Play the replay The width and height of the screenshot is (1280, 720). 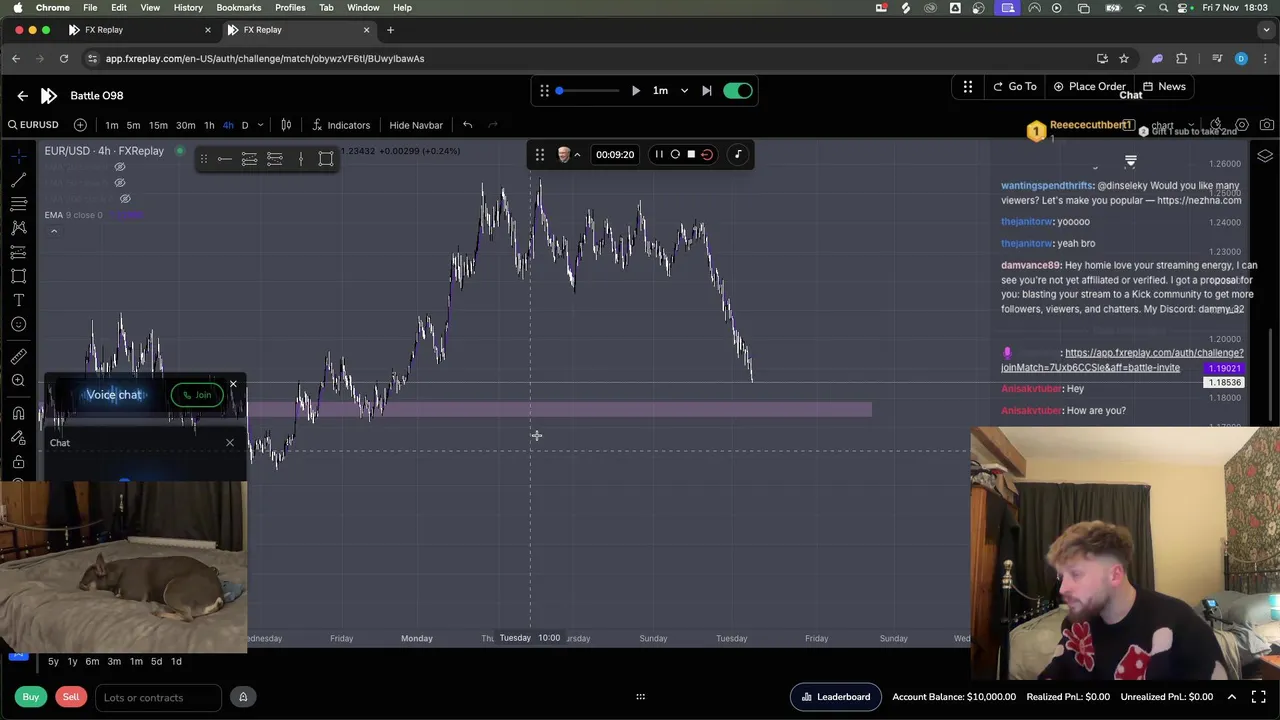click(635, 91)
